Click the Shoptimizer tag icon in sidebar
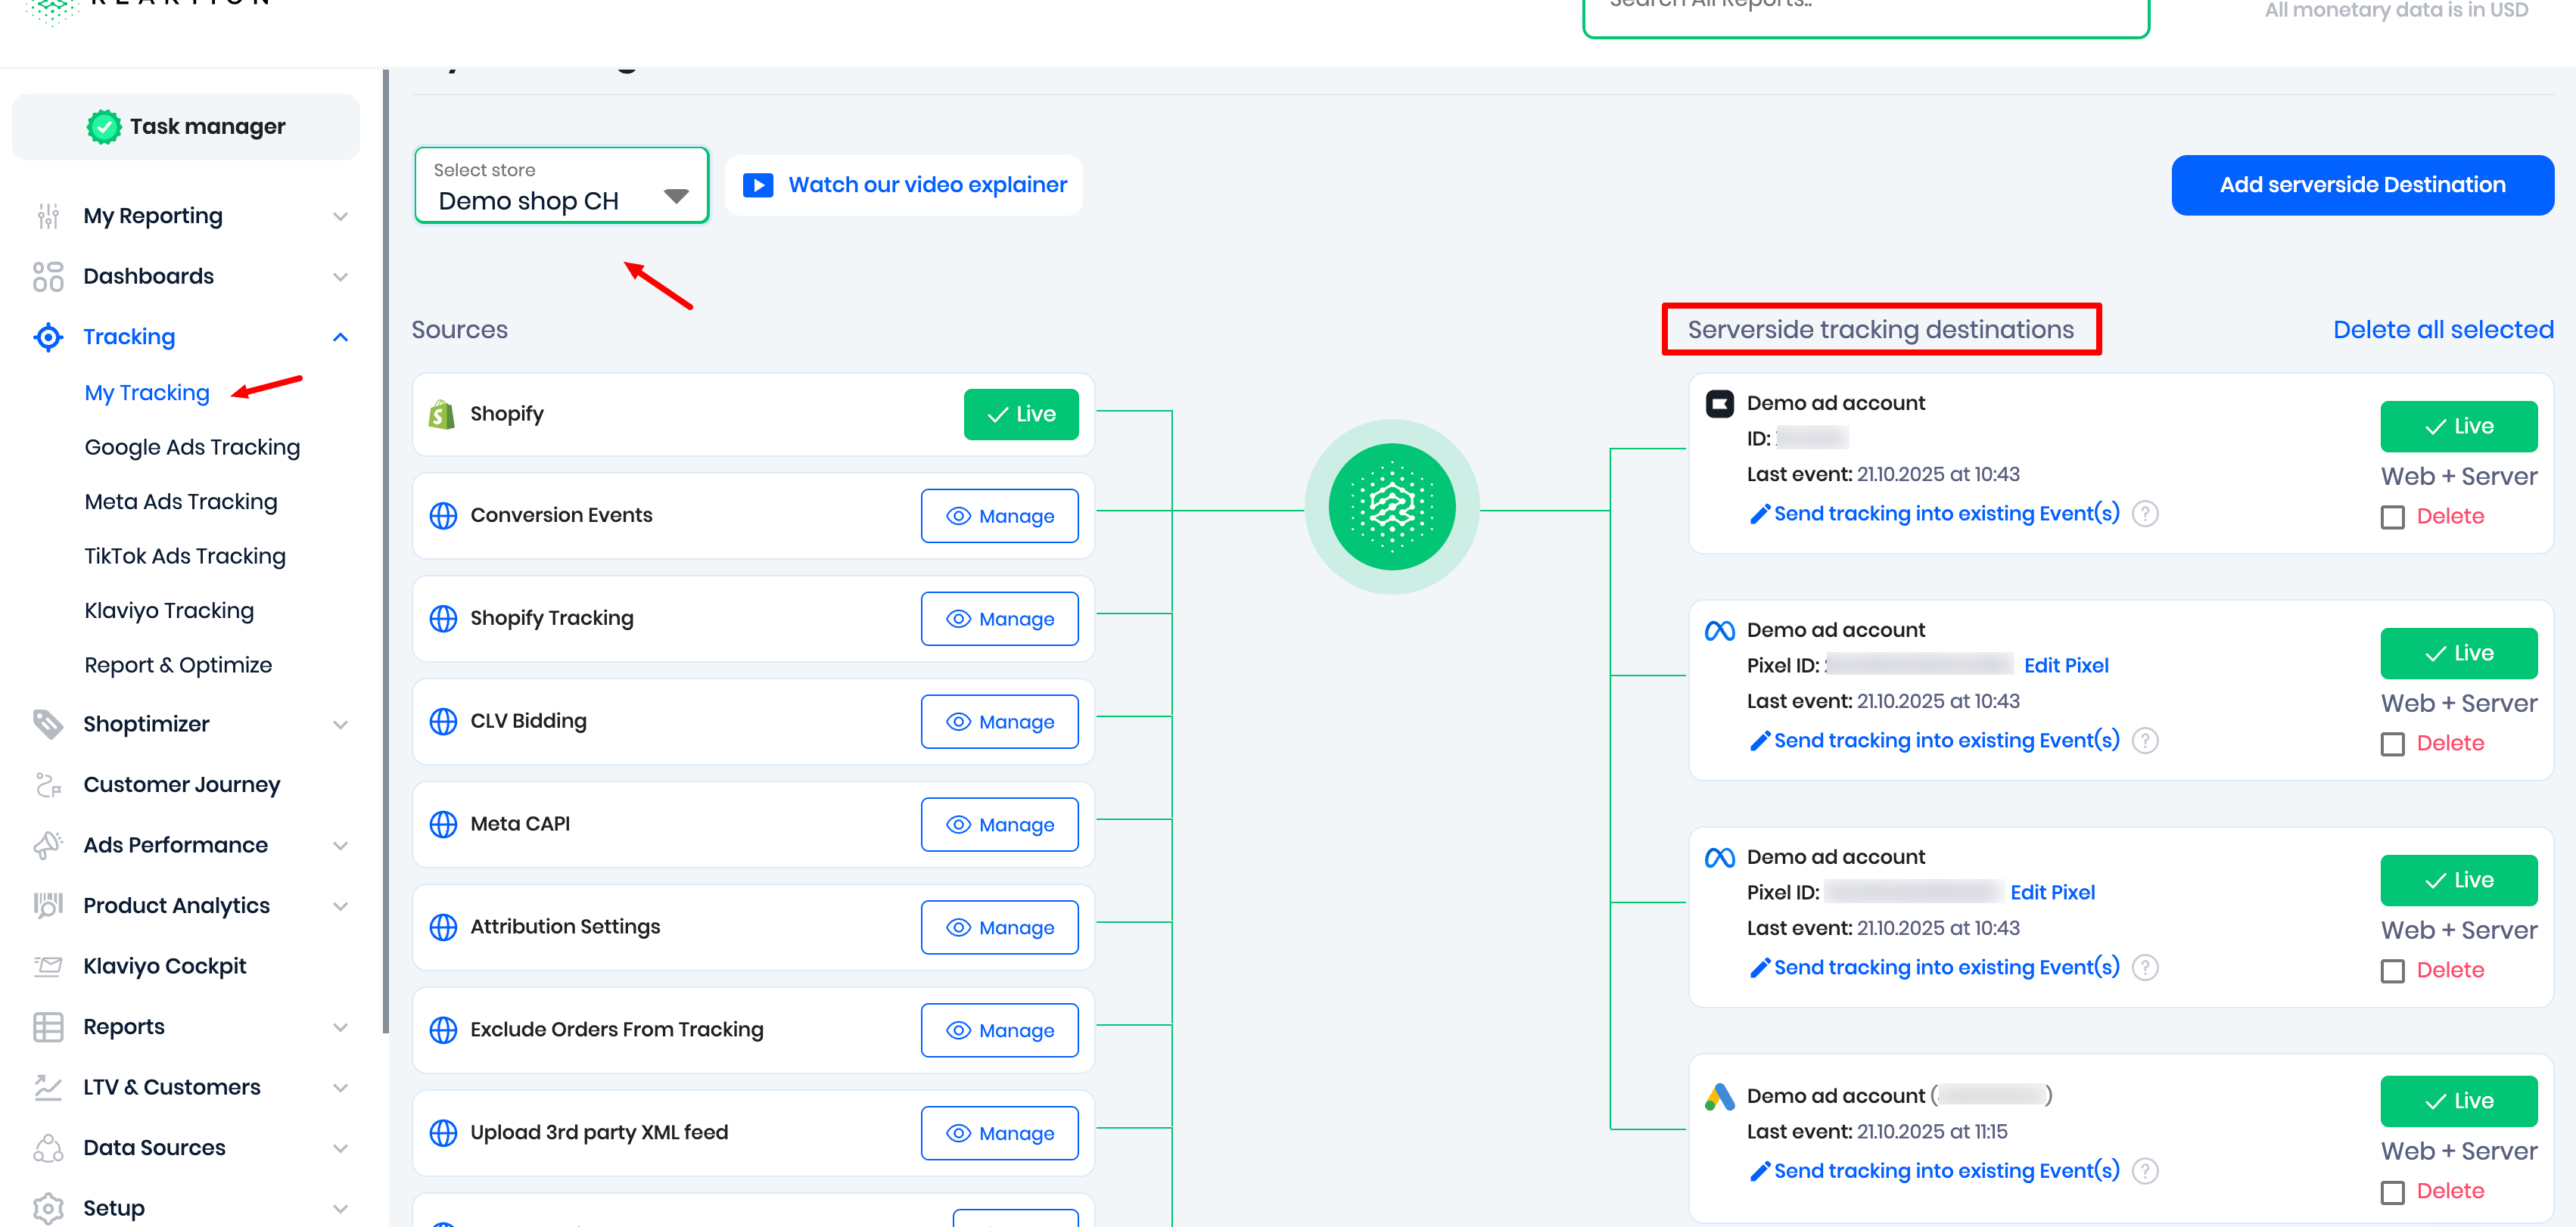This screenshot has height=1227, width=2576. pyautogui.click(x=47, y=724)
